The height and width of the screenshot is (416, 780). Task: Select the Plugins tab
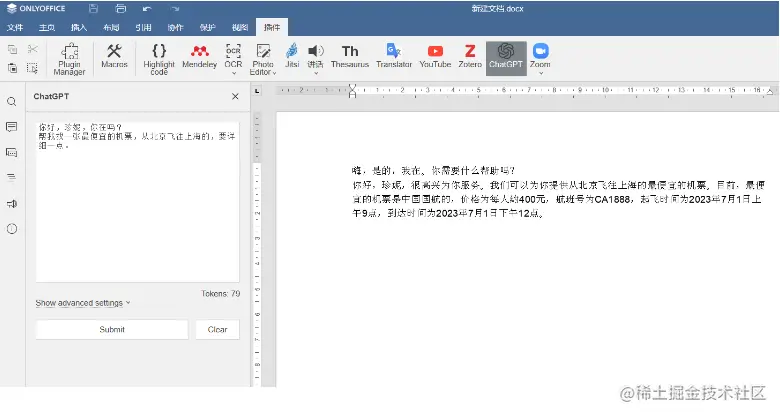point(272,27)
